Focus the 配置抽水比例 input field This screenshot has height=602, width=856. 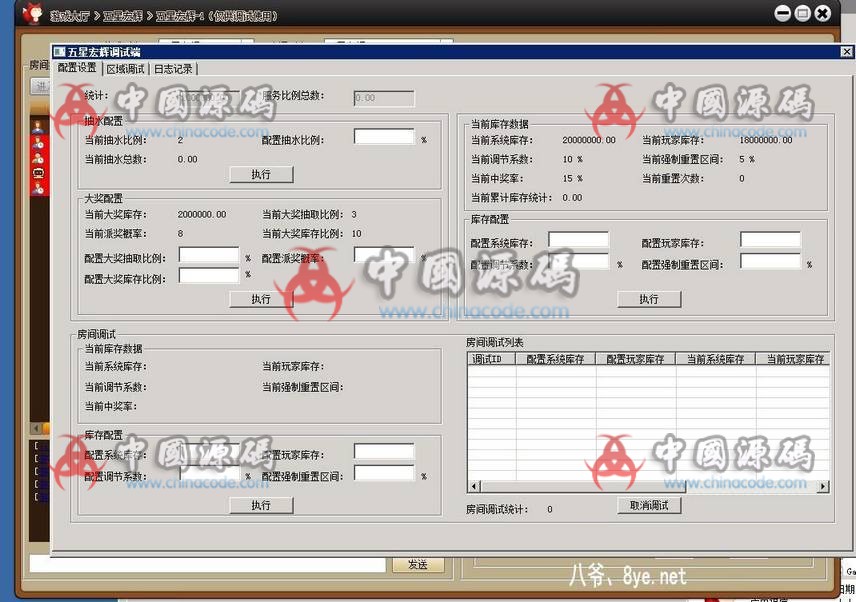384,136
